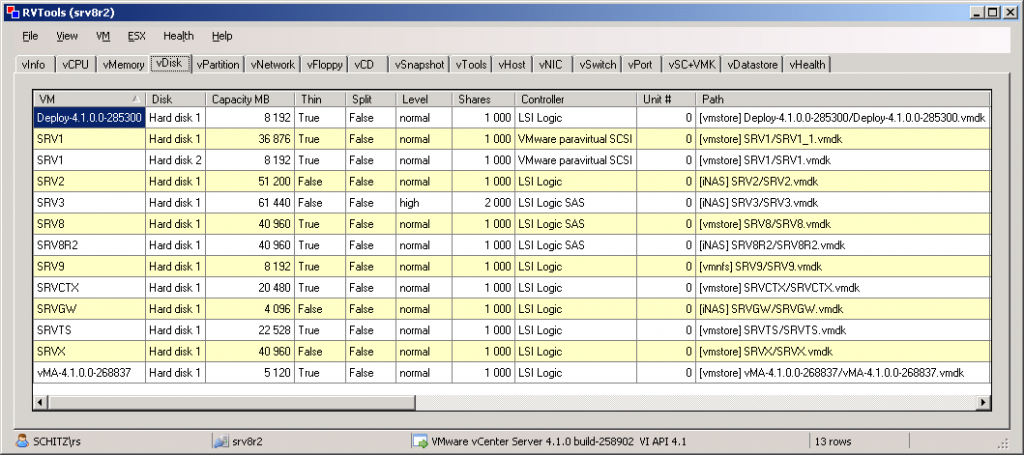Select the SRVX VM cell
The height and width of the screenshot is (455, 1024).
pyautogui.click(x=89, y=352)
